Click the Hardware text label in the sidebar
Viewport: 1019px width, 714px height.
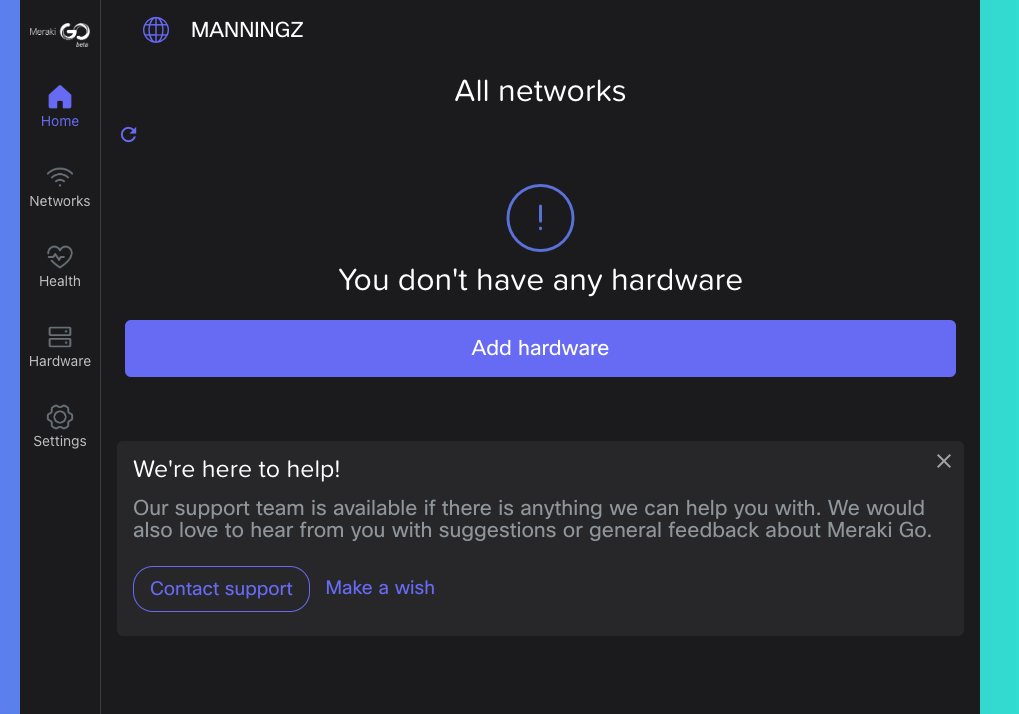[60, 361]
